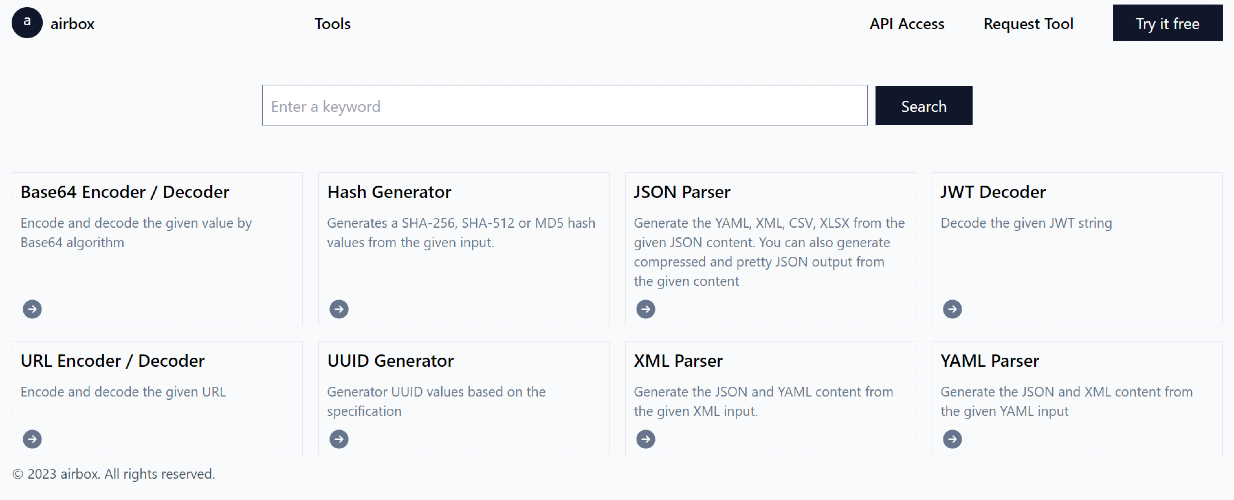Open URL Encoder / Decoder arrow icon
Screen dimensions: 1234x500
[x=32, y=438]
